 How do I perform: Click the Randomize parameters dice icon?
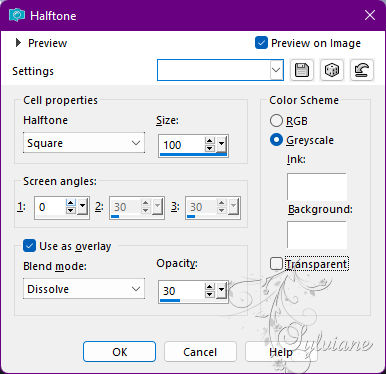coord(332,70)
